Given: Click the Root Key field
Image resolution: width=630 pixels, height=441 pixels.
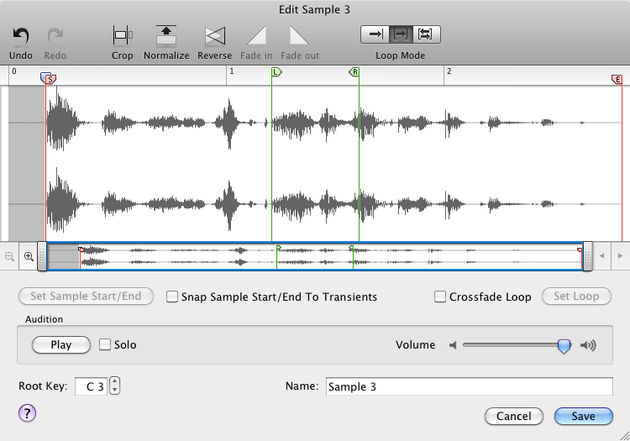Looking at the screenshot, I should pyautogui.click(x=91, y=387).
